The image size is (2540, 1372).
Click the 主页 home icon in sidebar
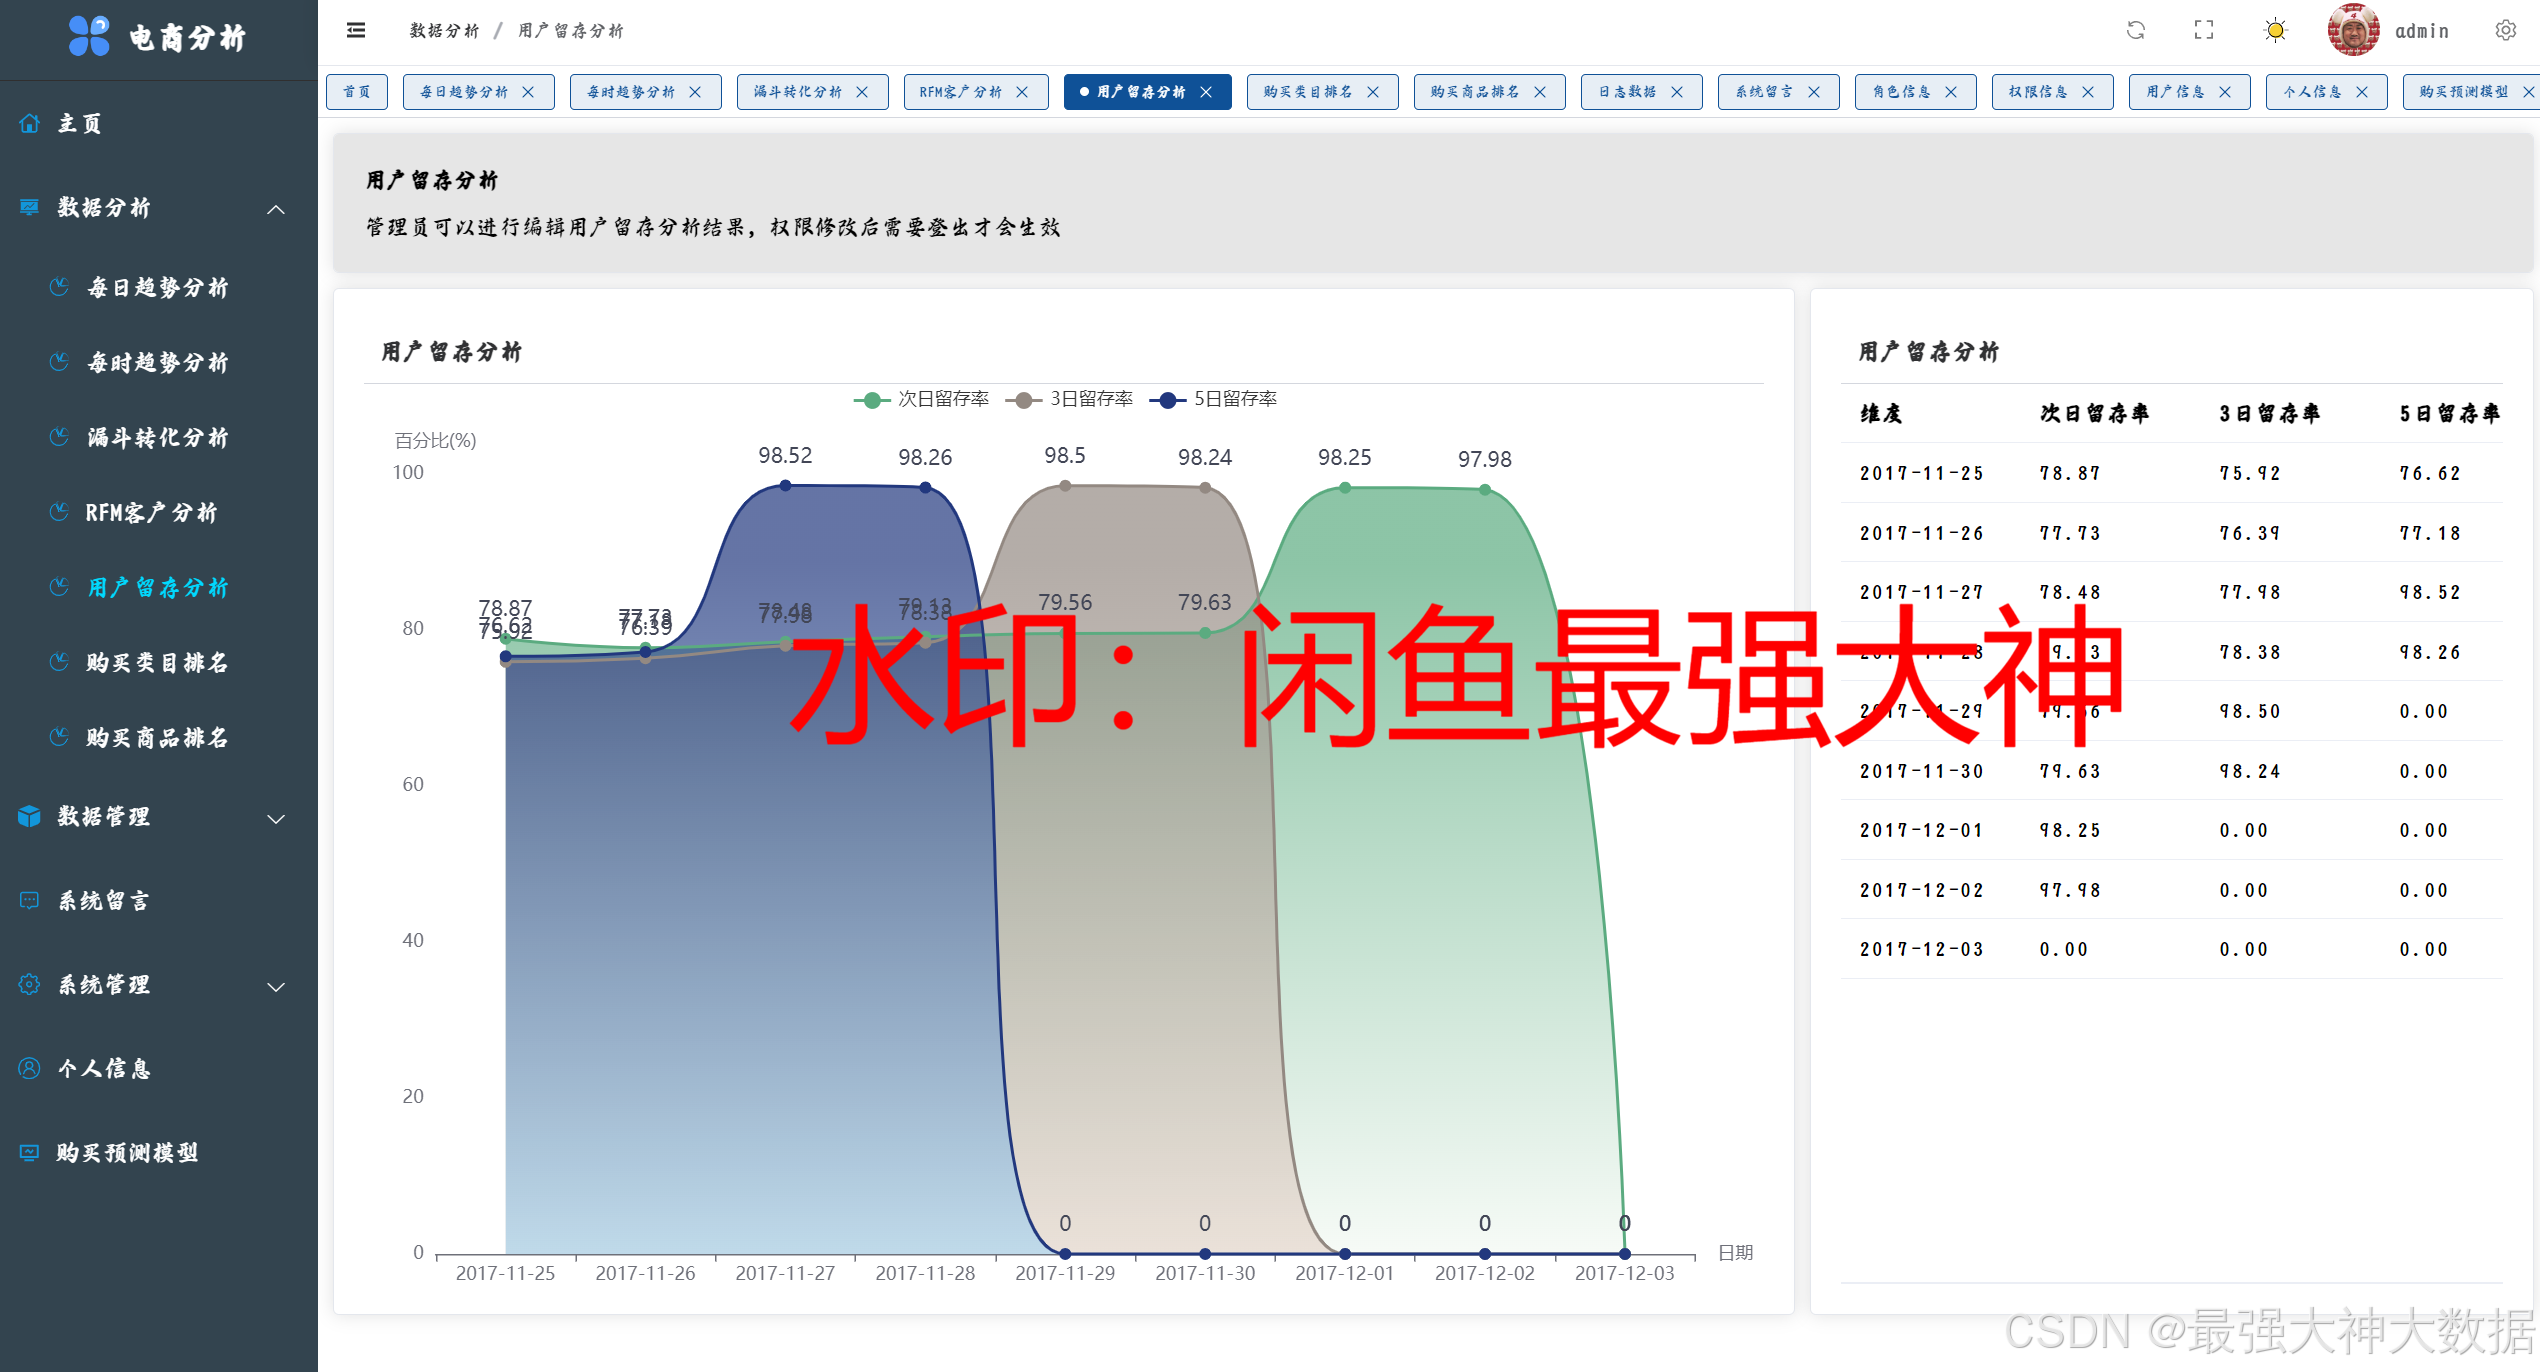click(x=30, y=123)
